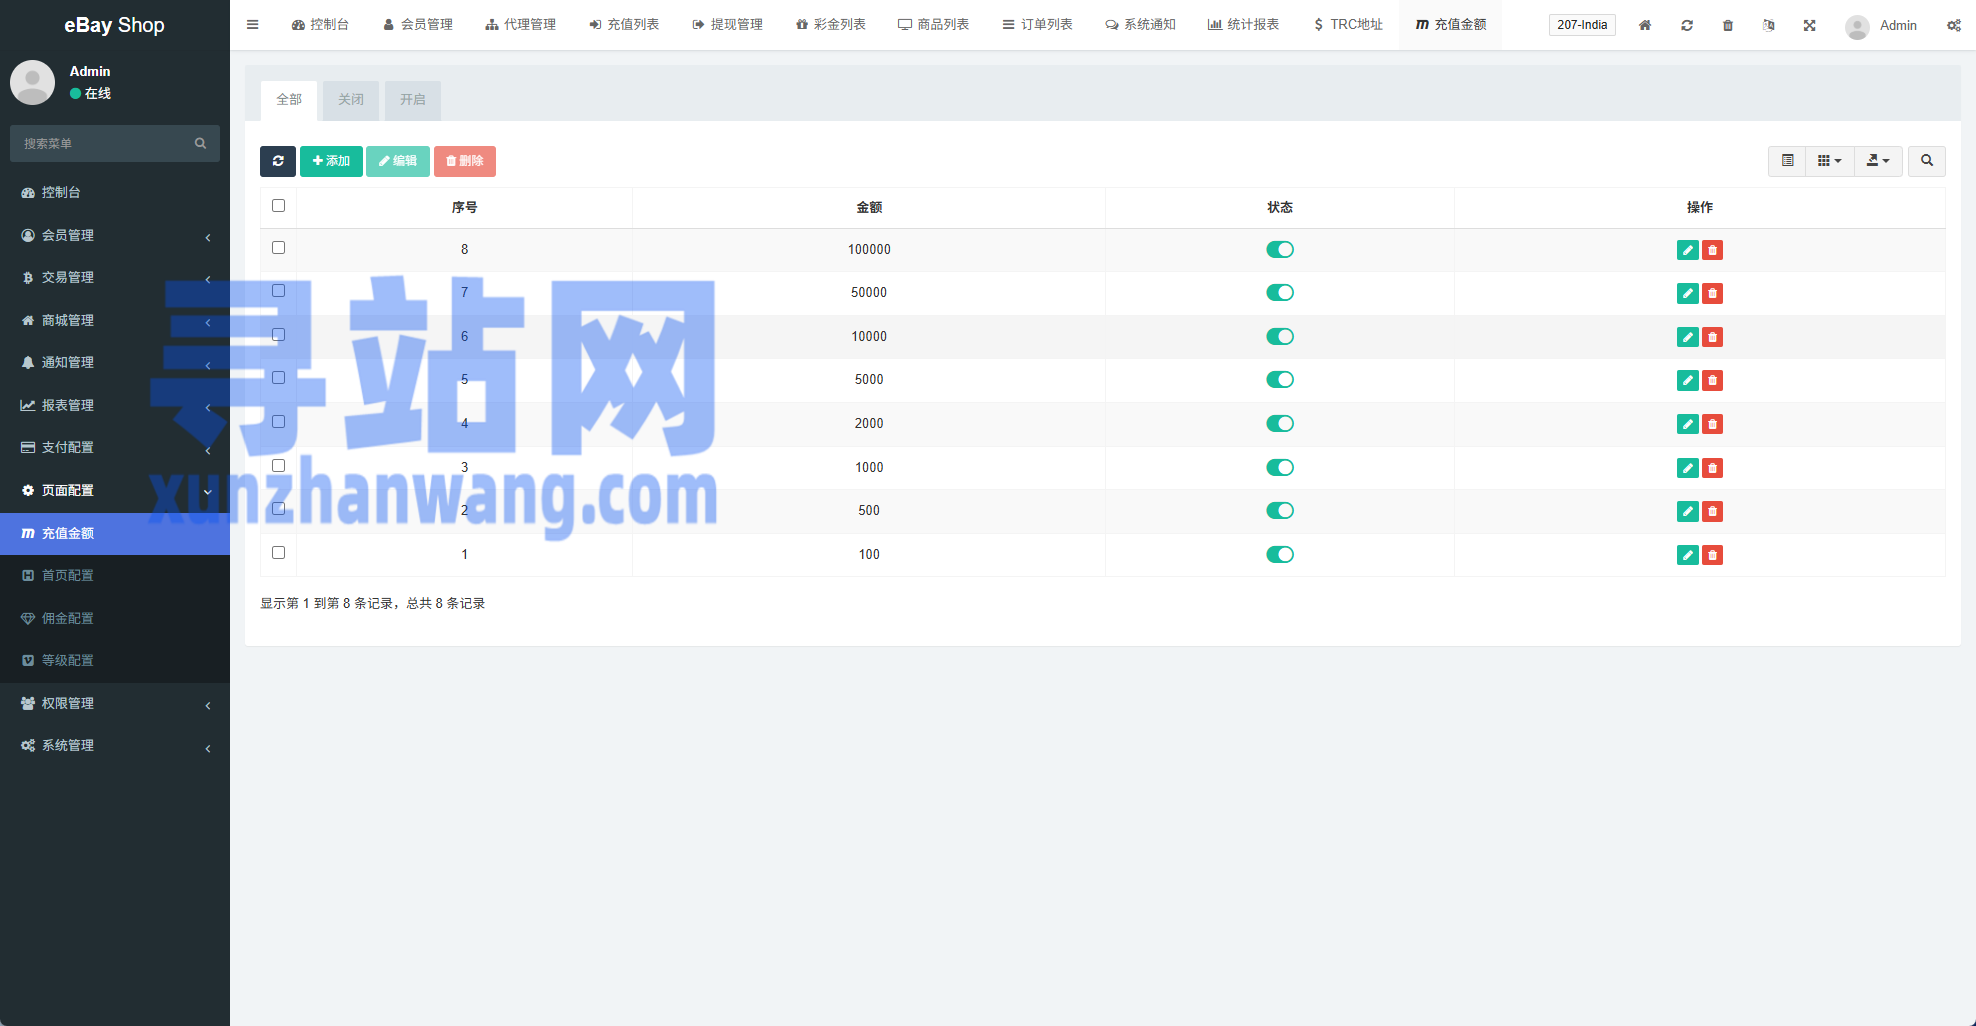
Task: Click the red delete trash icon for row 1
Action: coord(1712,555)
